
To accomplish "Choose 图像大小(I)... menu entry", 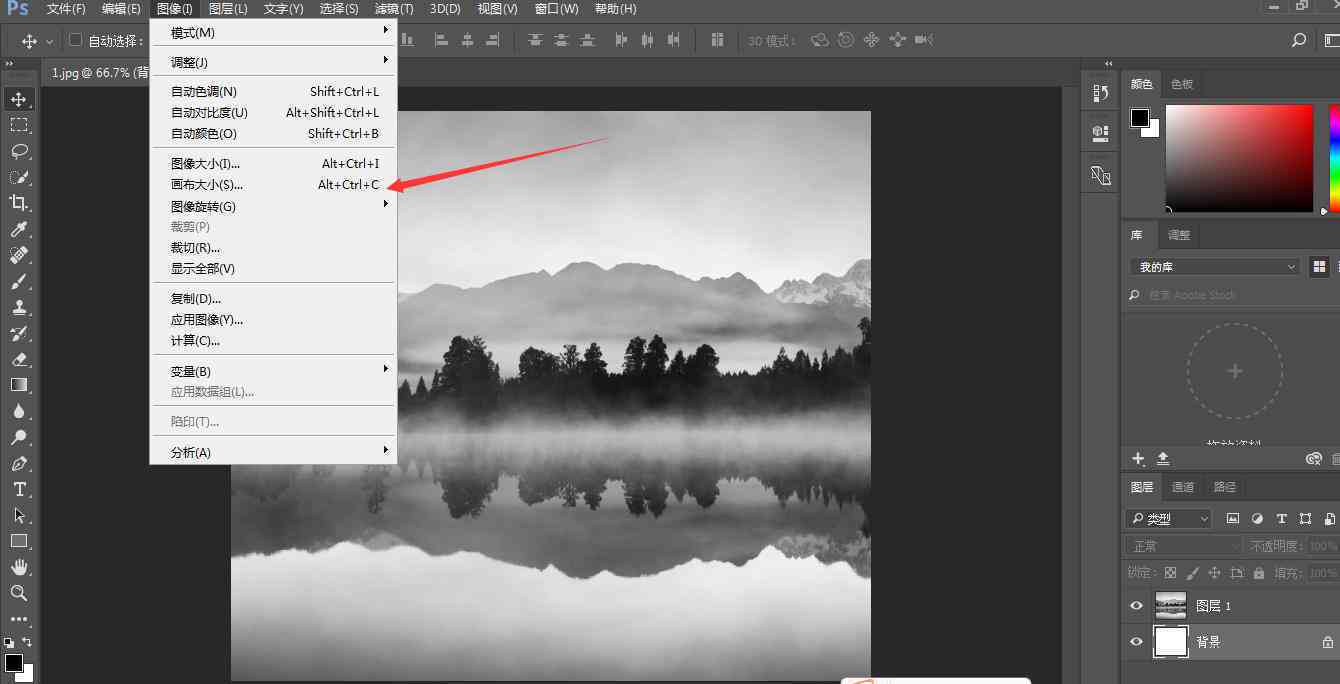I will click(x=273, y=164).
